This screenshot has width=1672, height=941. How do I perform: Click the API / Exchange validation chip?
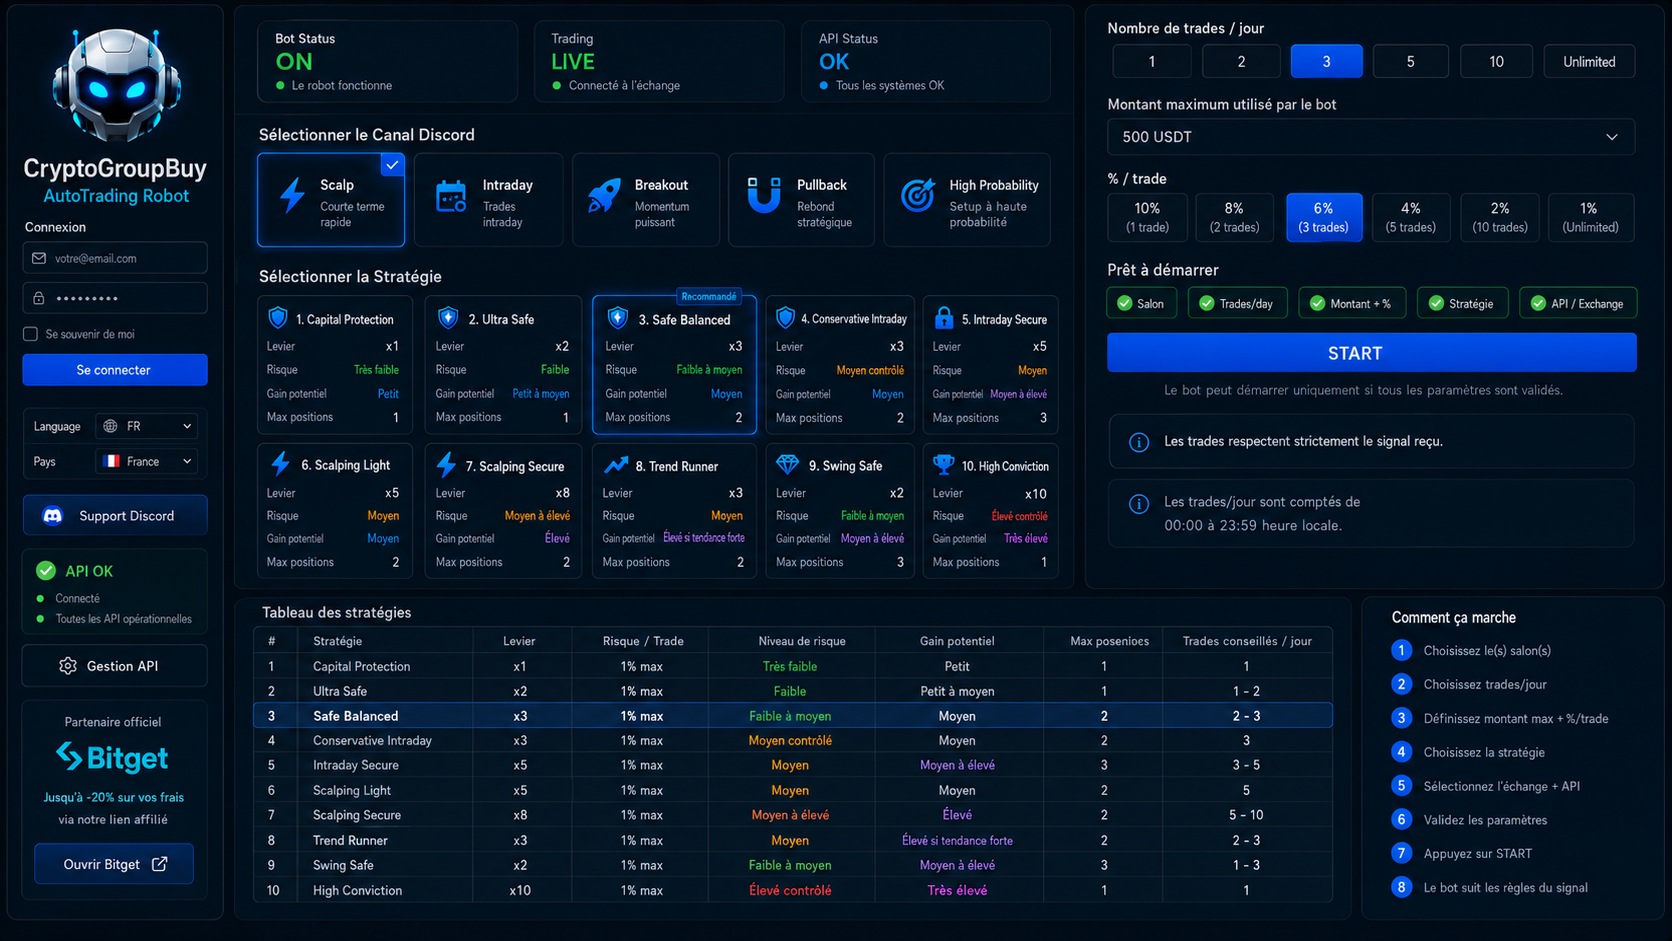pos(1578,303)
